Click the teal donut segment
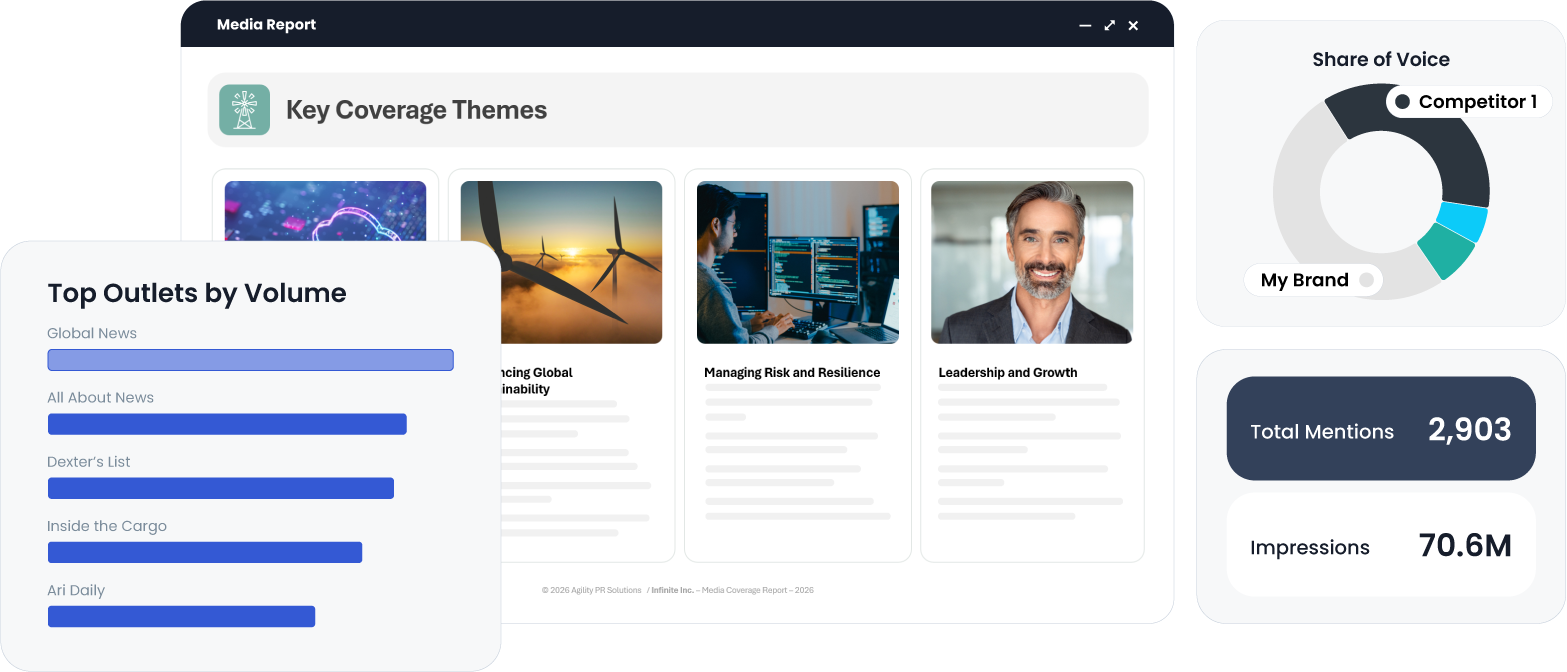 pyautogui.click(x=1446, y=251)
